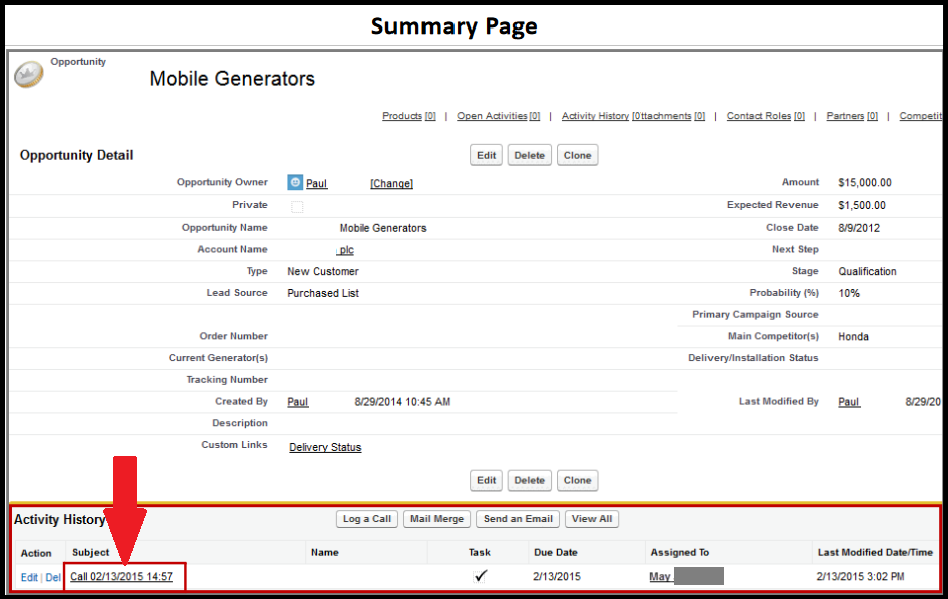Click the Last Modified Date/Time column header
The height and width of the screenshot is (599, 948).
pyautogui.click(x=875, y=552)
